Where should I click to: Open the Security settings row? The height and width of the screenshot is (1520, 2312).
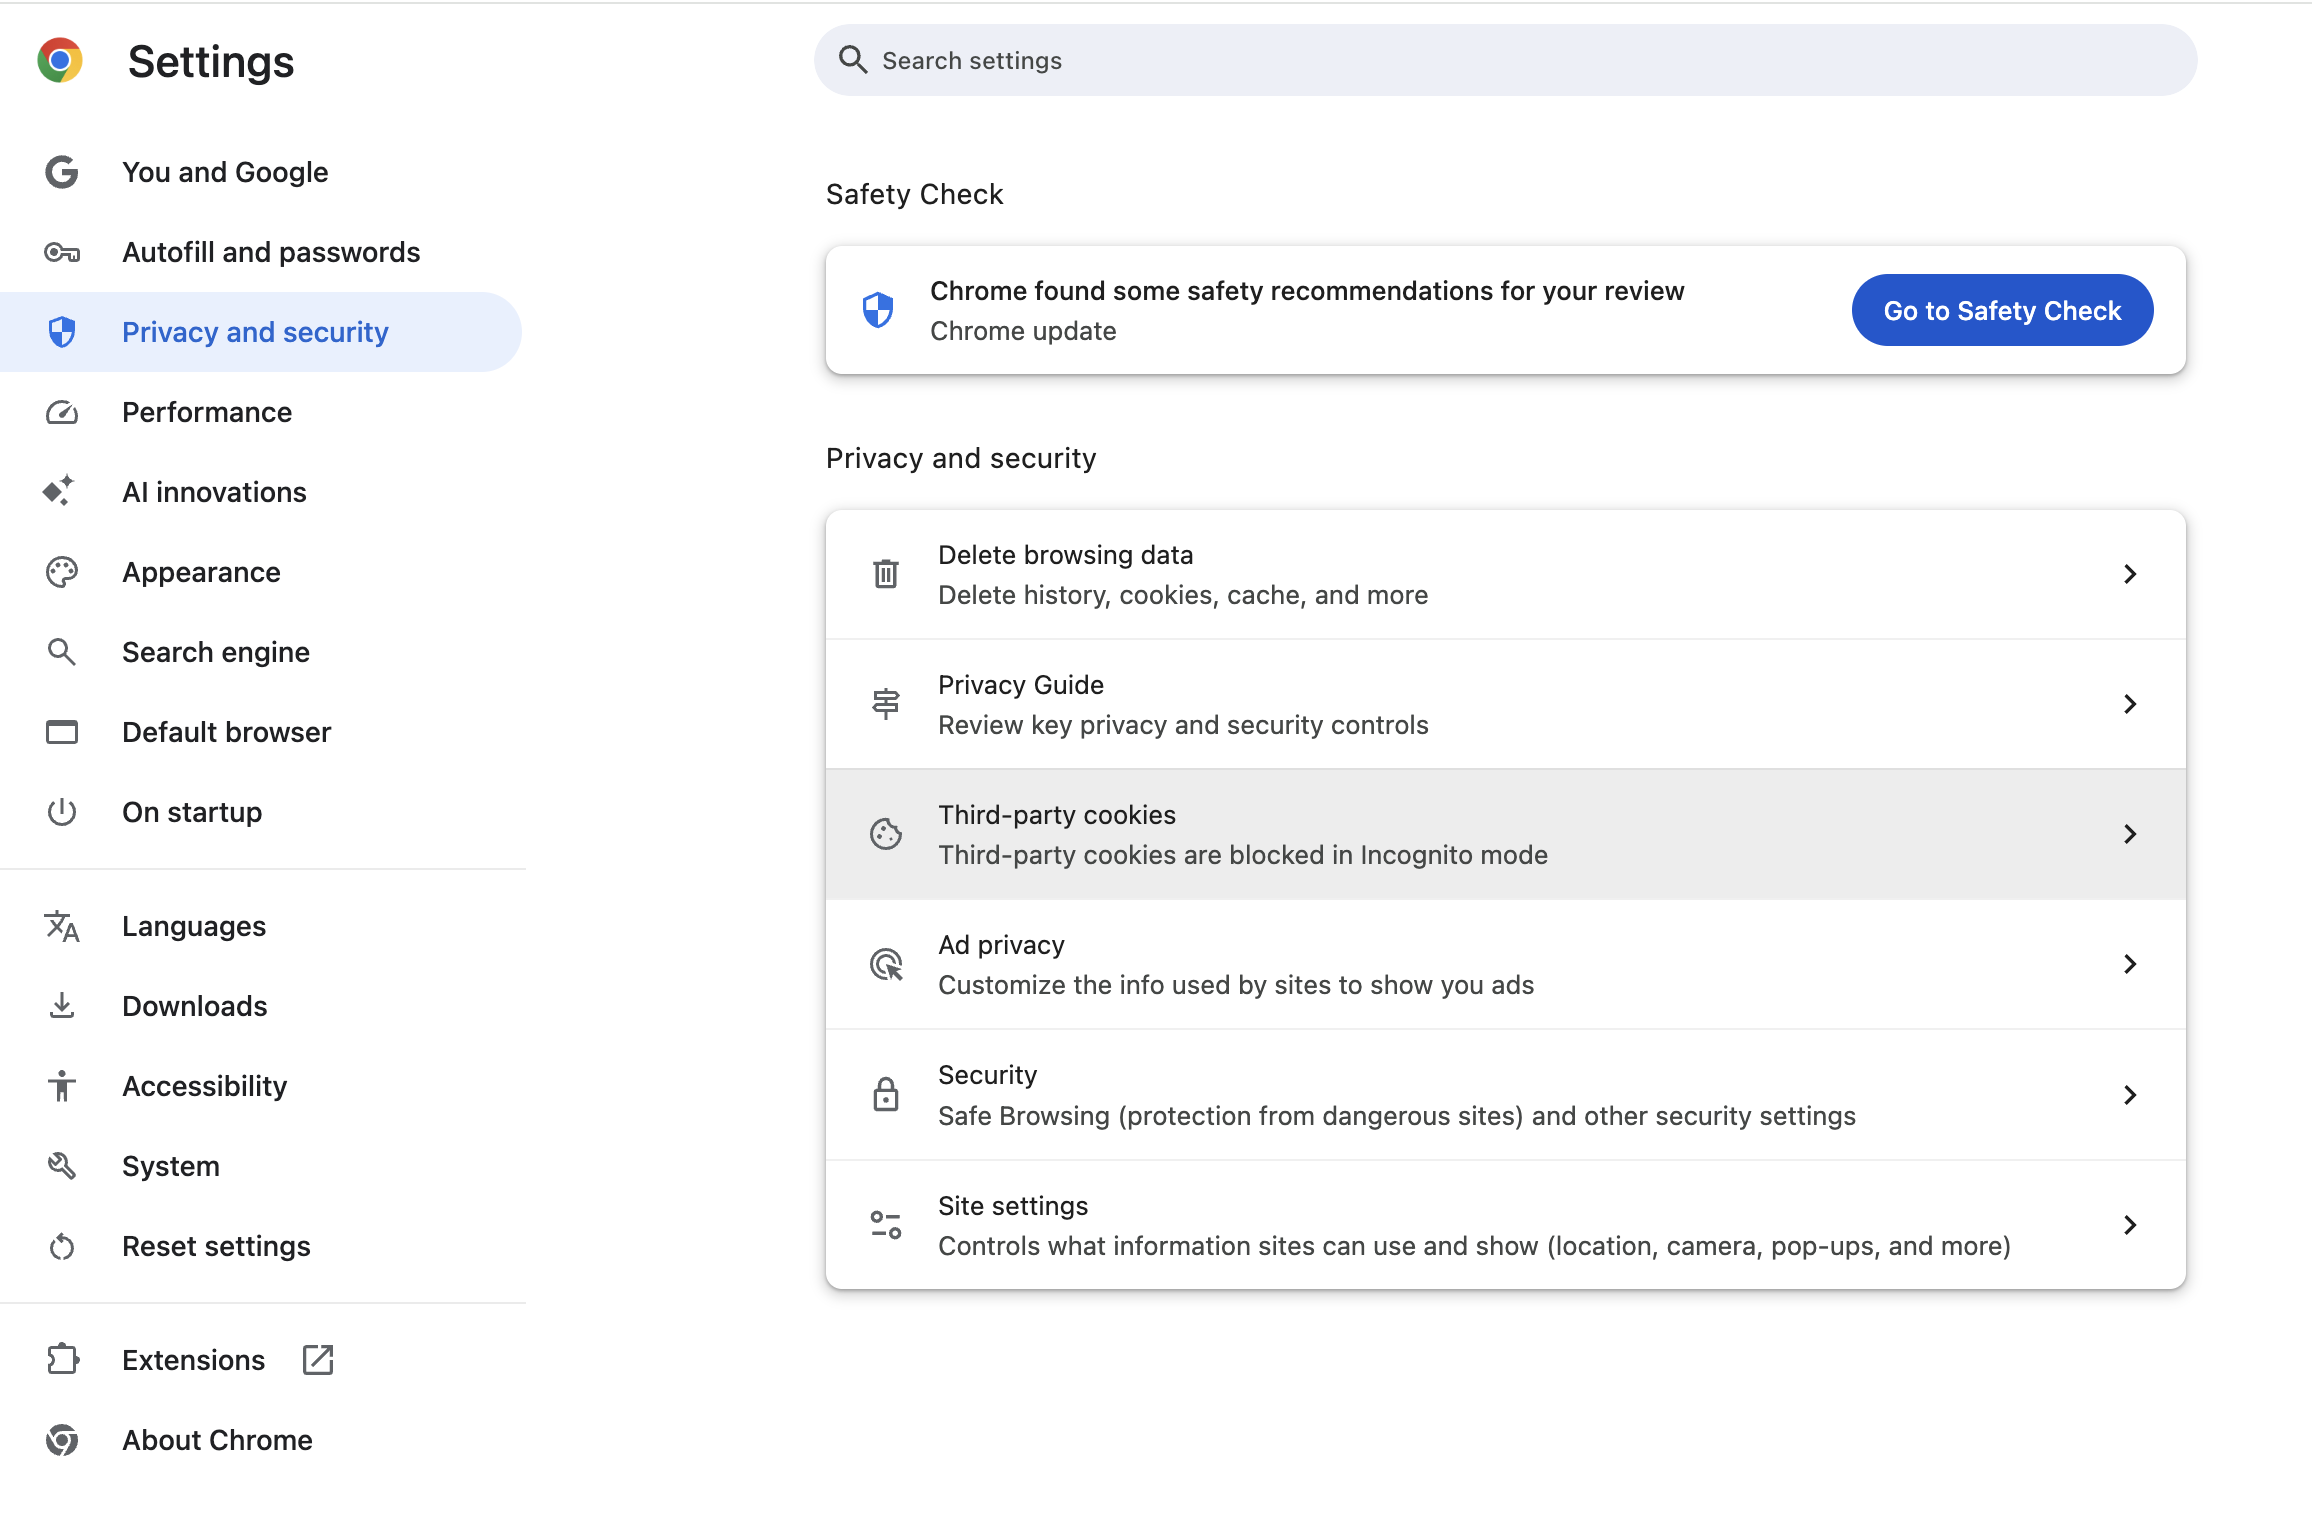coord(1396,1095)
